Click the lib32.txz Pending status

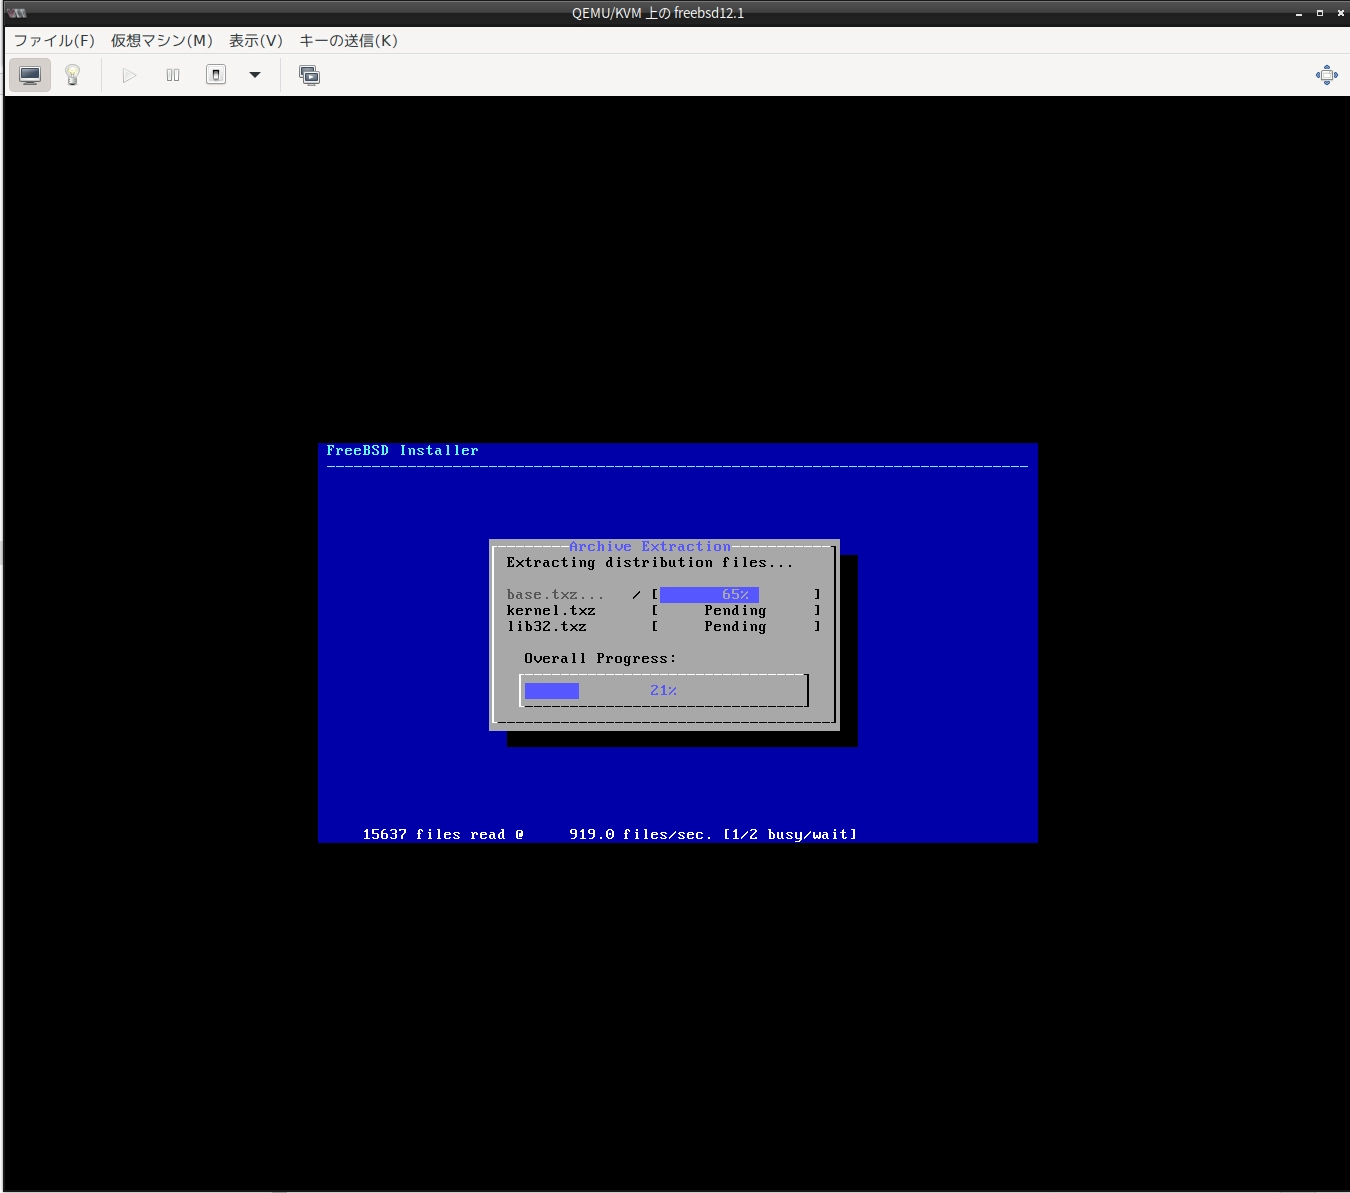pos(735,627)
